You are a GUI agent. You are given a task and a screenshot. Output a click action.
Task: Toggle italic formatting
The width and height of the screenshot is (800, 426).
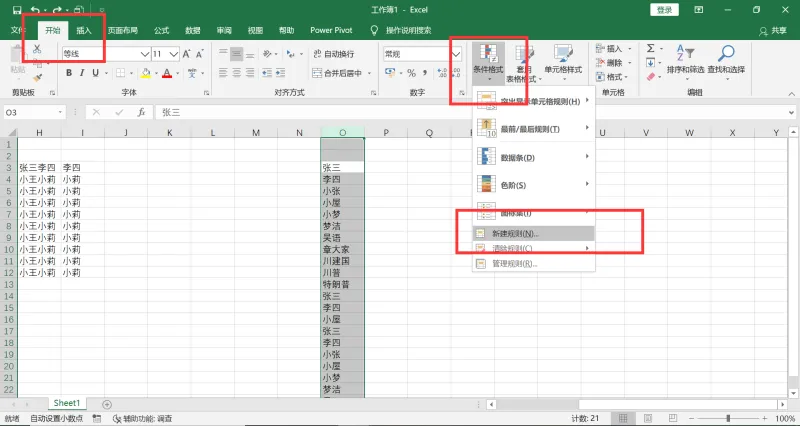coord(82,73)
